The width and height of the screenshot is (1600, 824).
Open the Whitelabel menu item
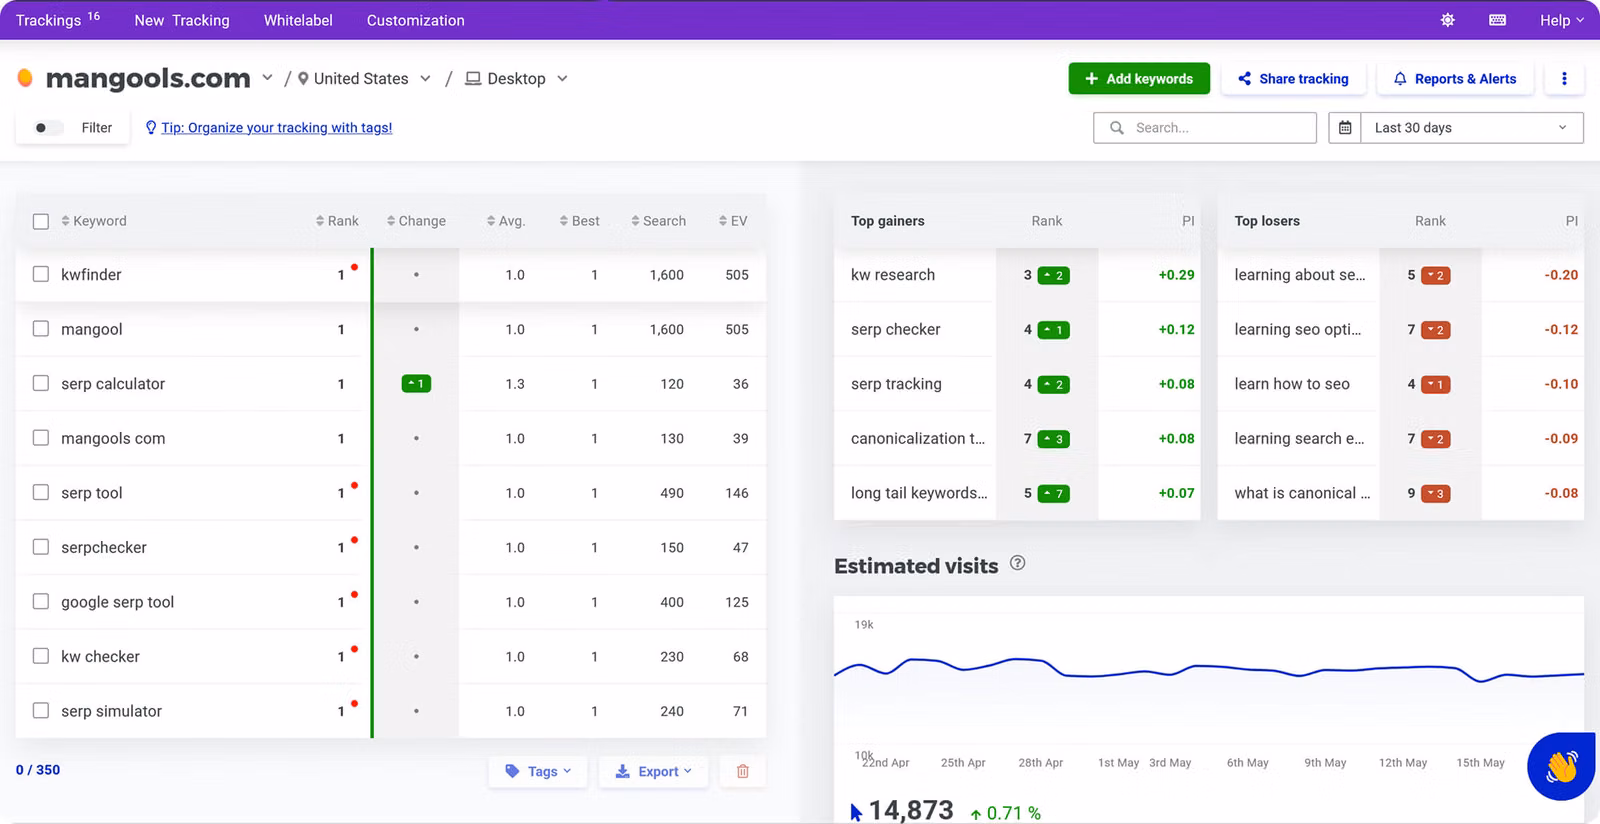click(x=298, y=20)
